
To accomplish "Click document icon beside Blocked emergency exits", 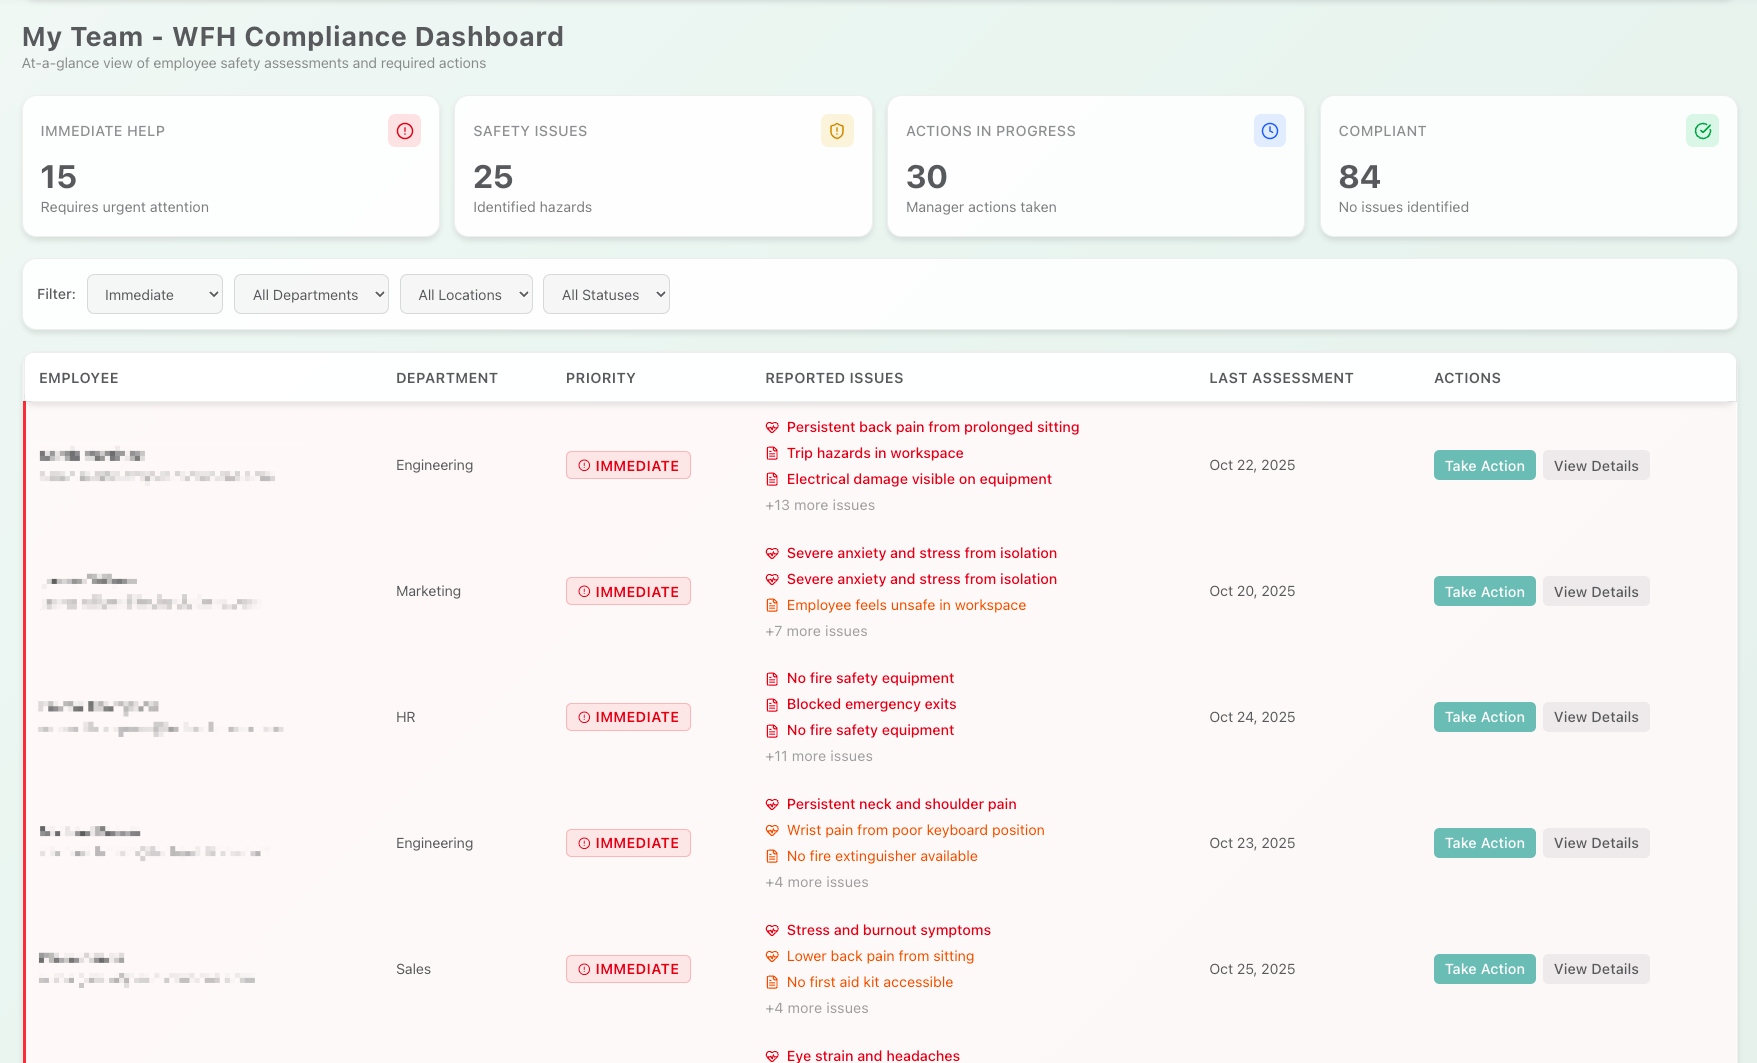I will click(x=772, y=705).
